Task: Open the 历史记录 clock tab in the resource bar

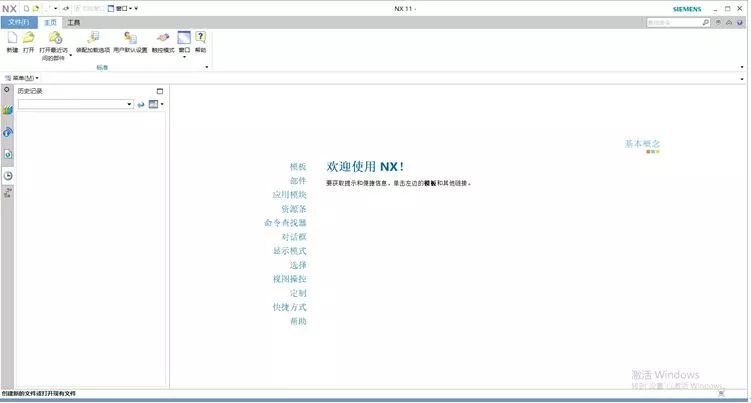Action: [8, 176]
